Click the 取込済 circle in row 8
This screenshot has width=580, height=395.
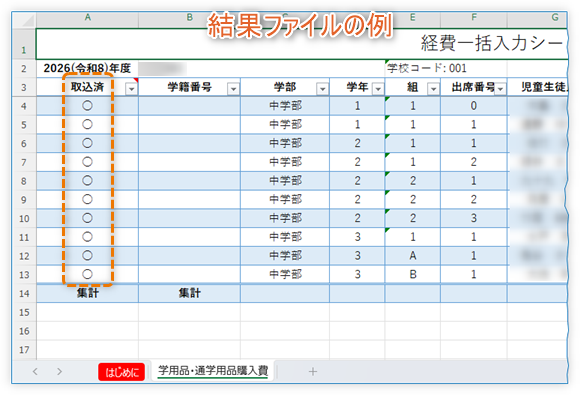(87, 180)
